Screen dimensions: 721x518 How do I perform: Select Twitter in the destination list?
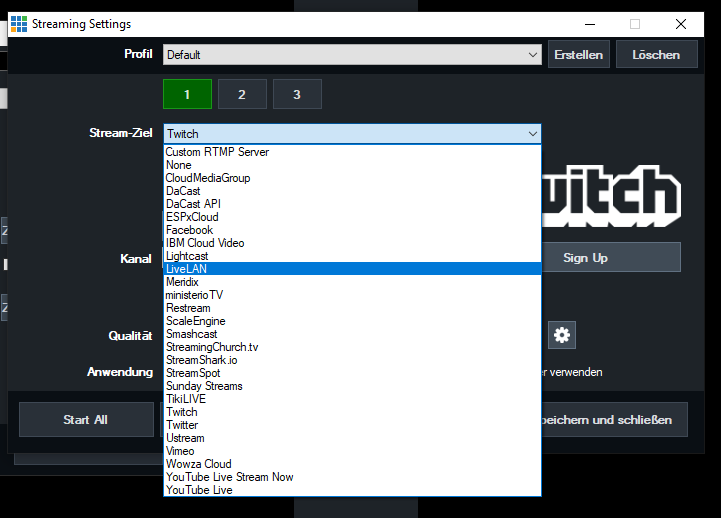[x=182, y=425]
